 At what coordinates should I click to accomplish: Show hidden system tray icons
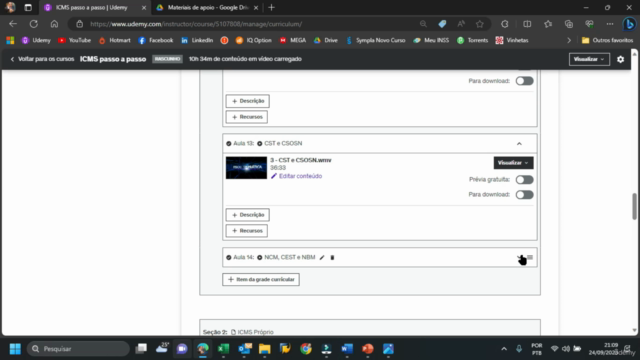504,349
